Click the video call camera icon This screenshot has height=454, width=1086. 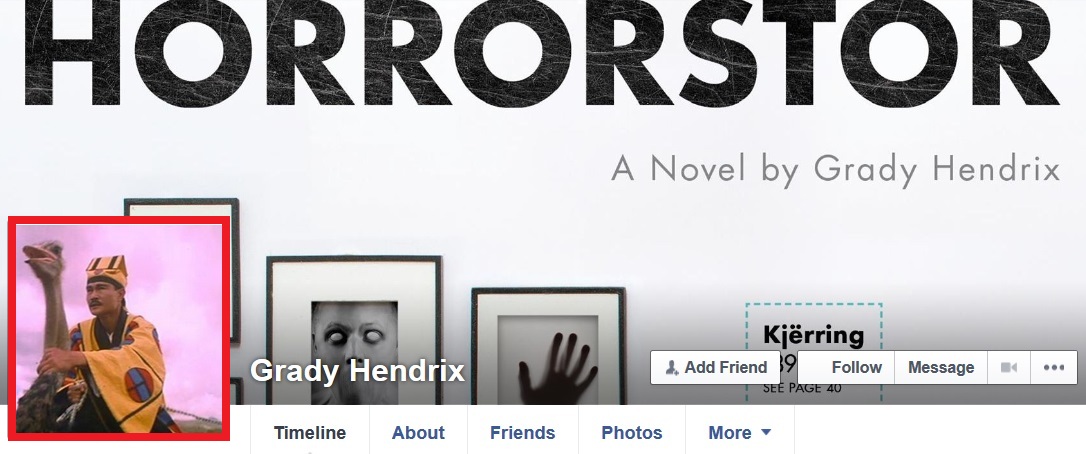pos(1008,367)
